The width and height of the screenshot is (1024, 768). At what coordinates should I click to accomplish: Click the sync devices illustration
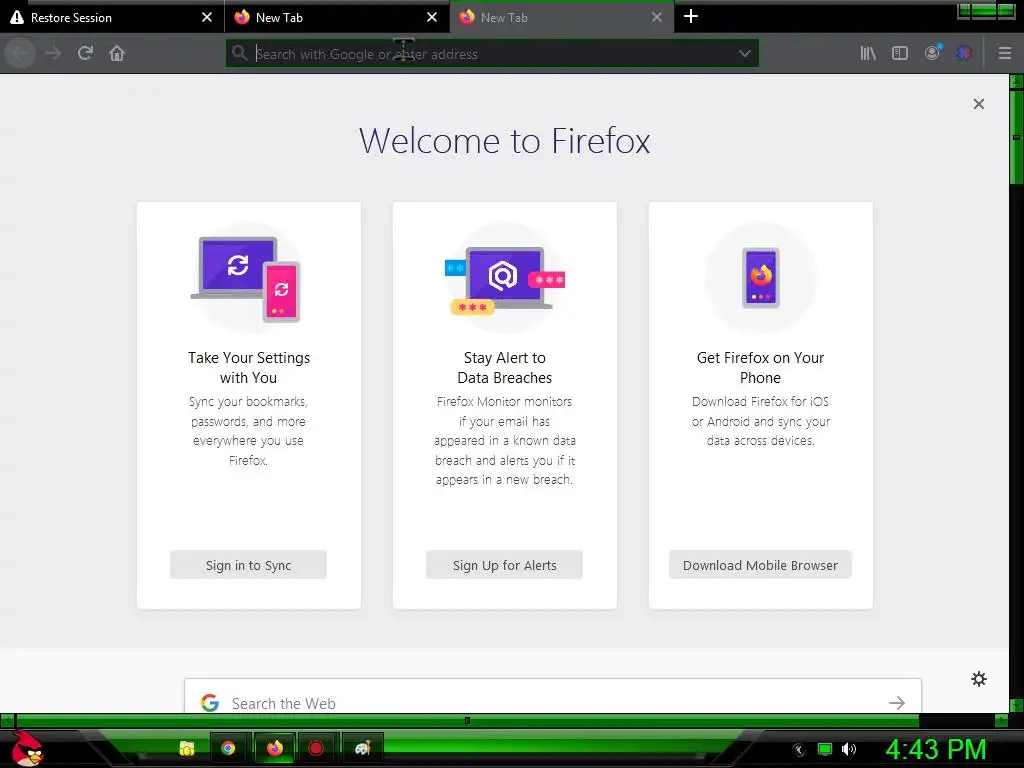[248, 279]
